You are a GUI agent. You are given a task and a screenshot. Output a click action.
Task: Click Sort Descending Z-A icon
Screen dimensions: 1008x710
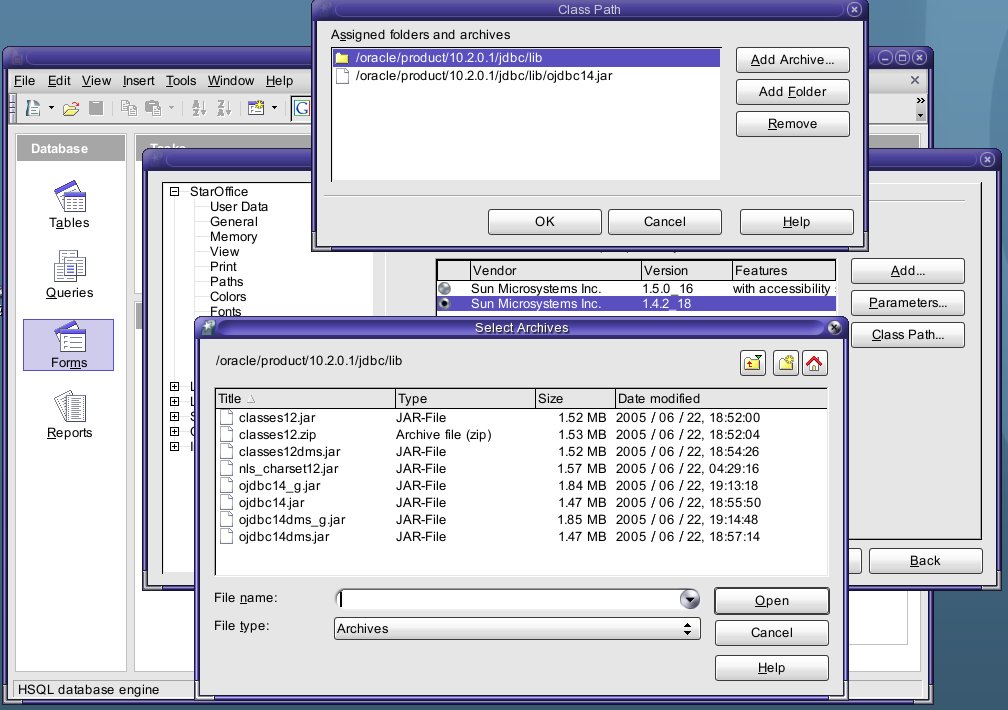click(x=224, y=108)
